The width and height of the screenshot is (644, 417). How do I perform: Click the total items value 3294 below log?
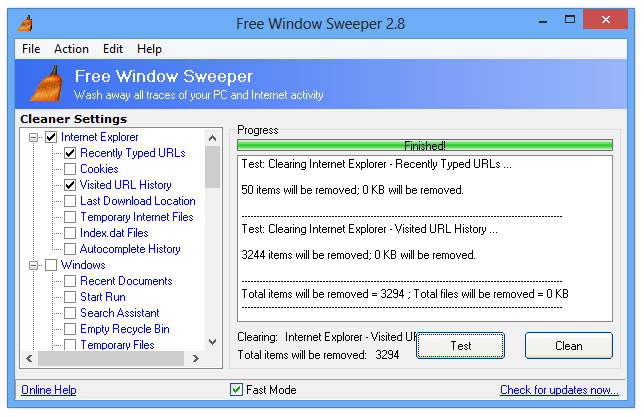pos(387,355)
